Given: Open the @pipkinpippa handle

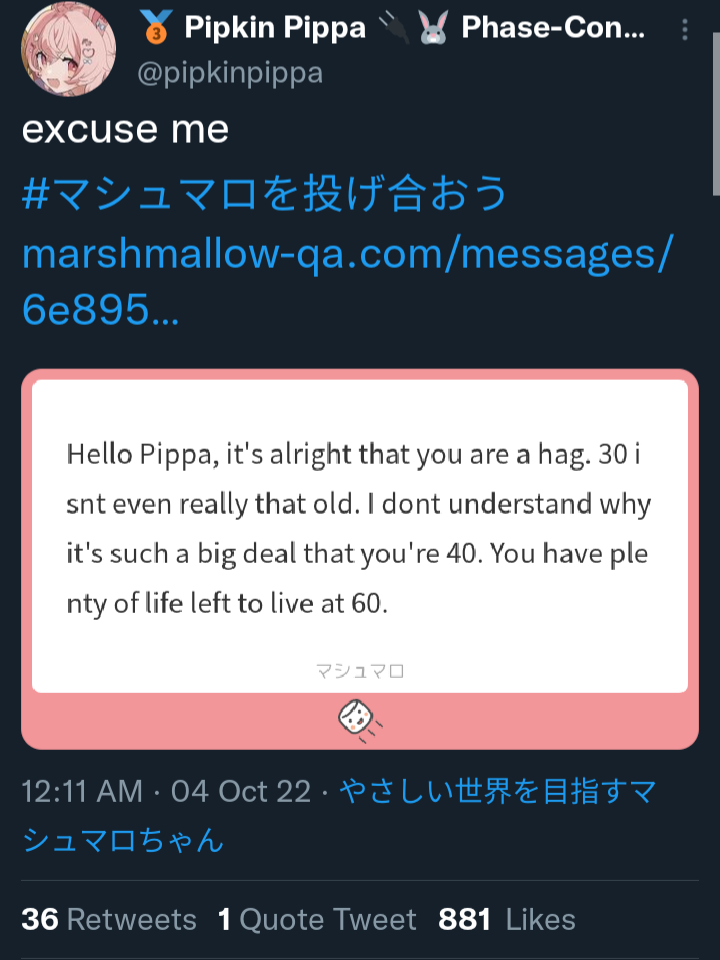Looking at the screenshot, I should (x=230, y=73).
